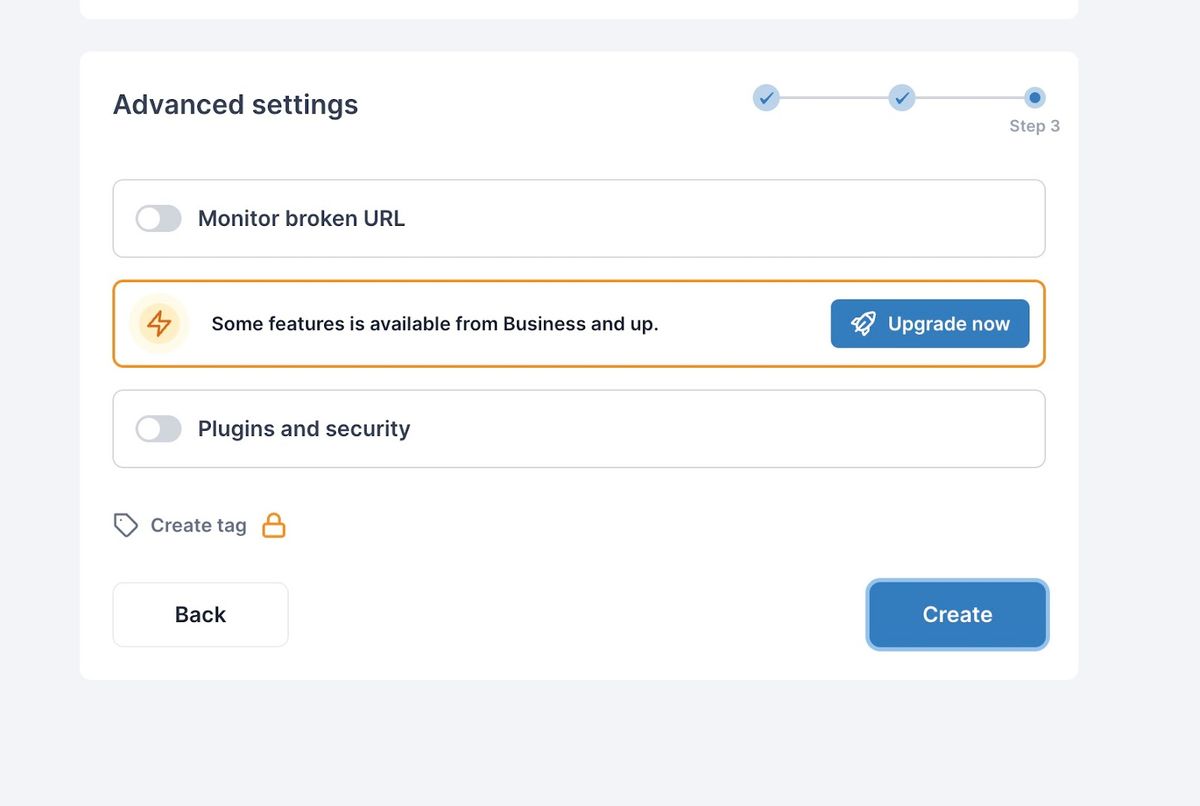Click the Back button

[200, 615]
